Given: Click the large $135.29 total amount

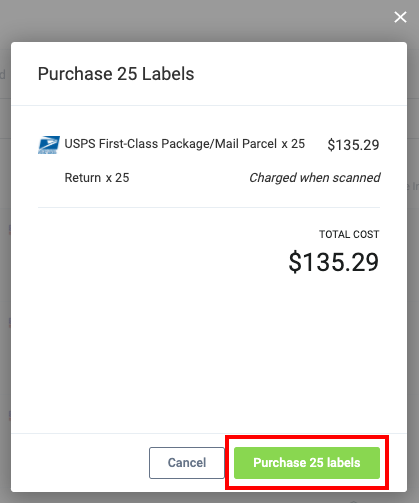Looking at the screenshot, I should coord(334,262).
